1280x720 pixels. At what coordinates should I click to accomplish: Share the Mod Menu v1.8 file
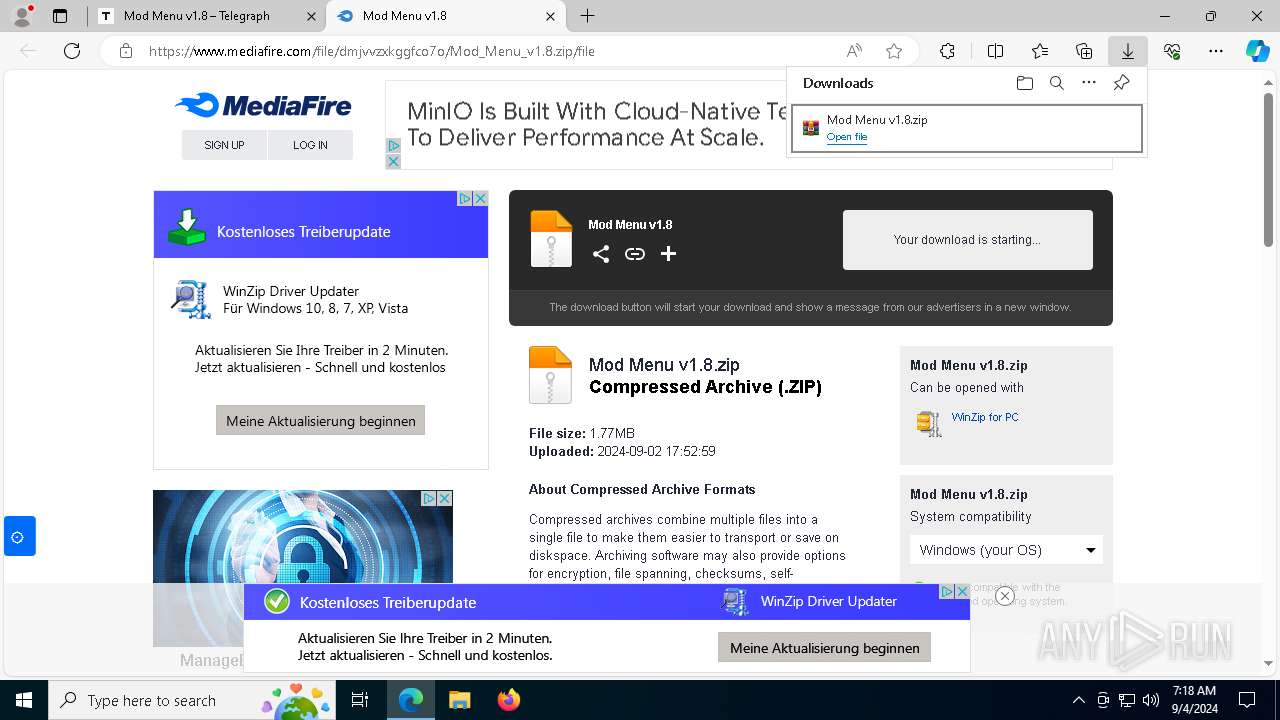(x=601, y=254)
